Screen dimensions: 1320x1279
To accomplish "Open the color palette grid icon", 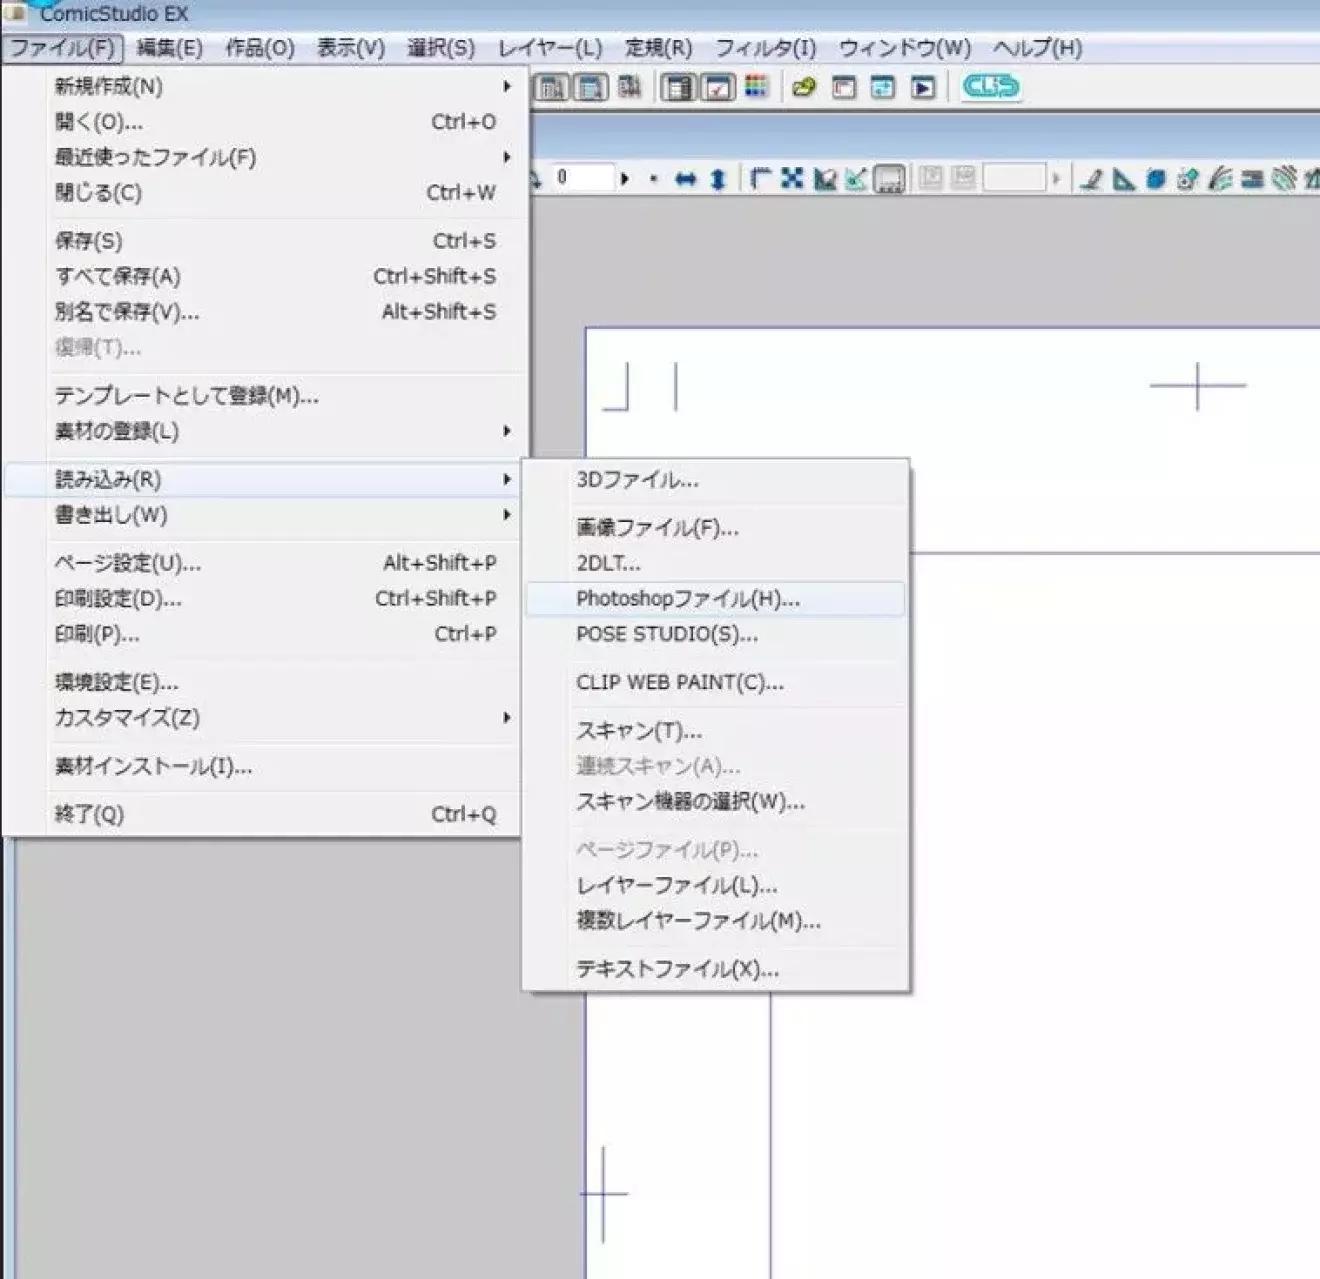I will coord(757,87).
